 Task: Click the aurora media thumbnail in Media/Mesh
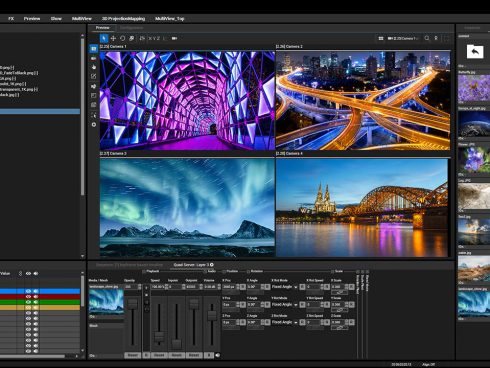click(106, 302)
